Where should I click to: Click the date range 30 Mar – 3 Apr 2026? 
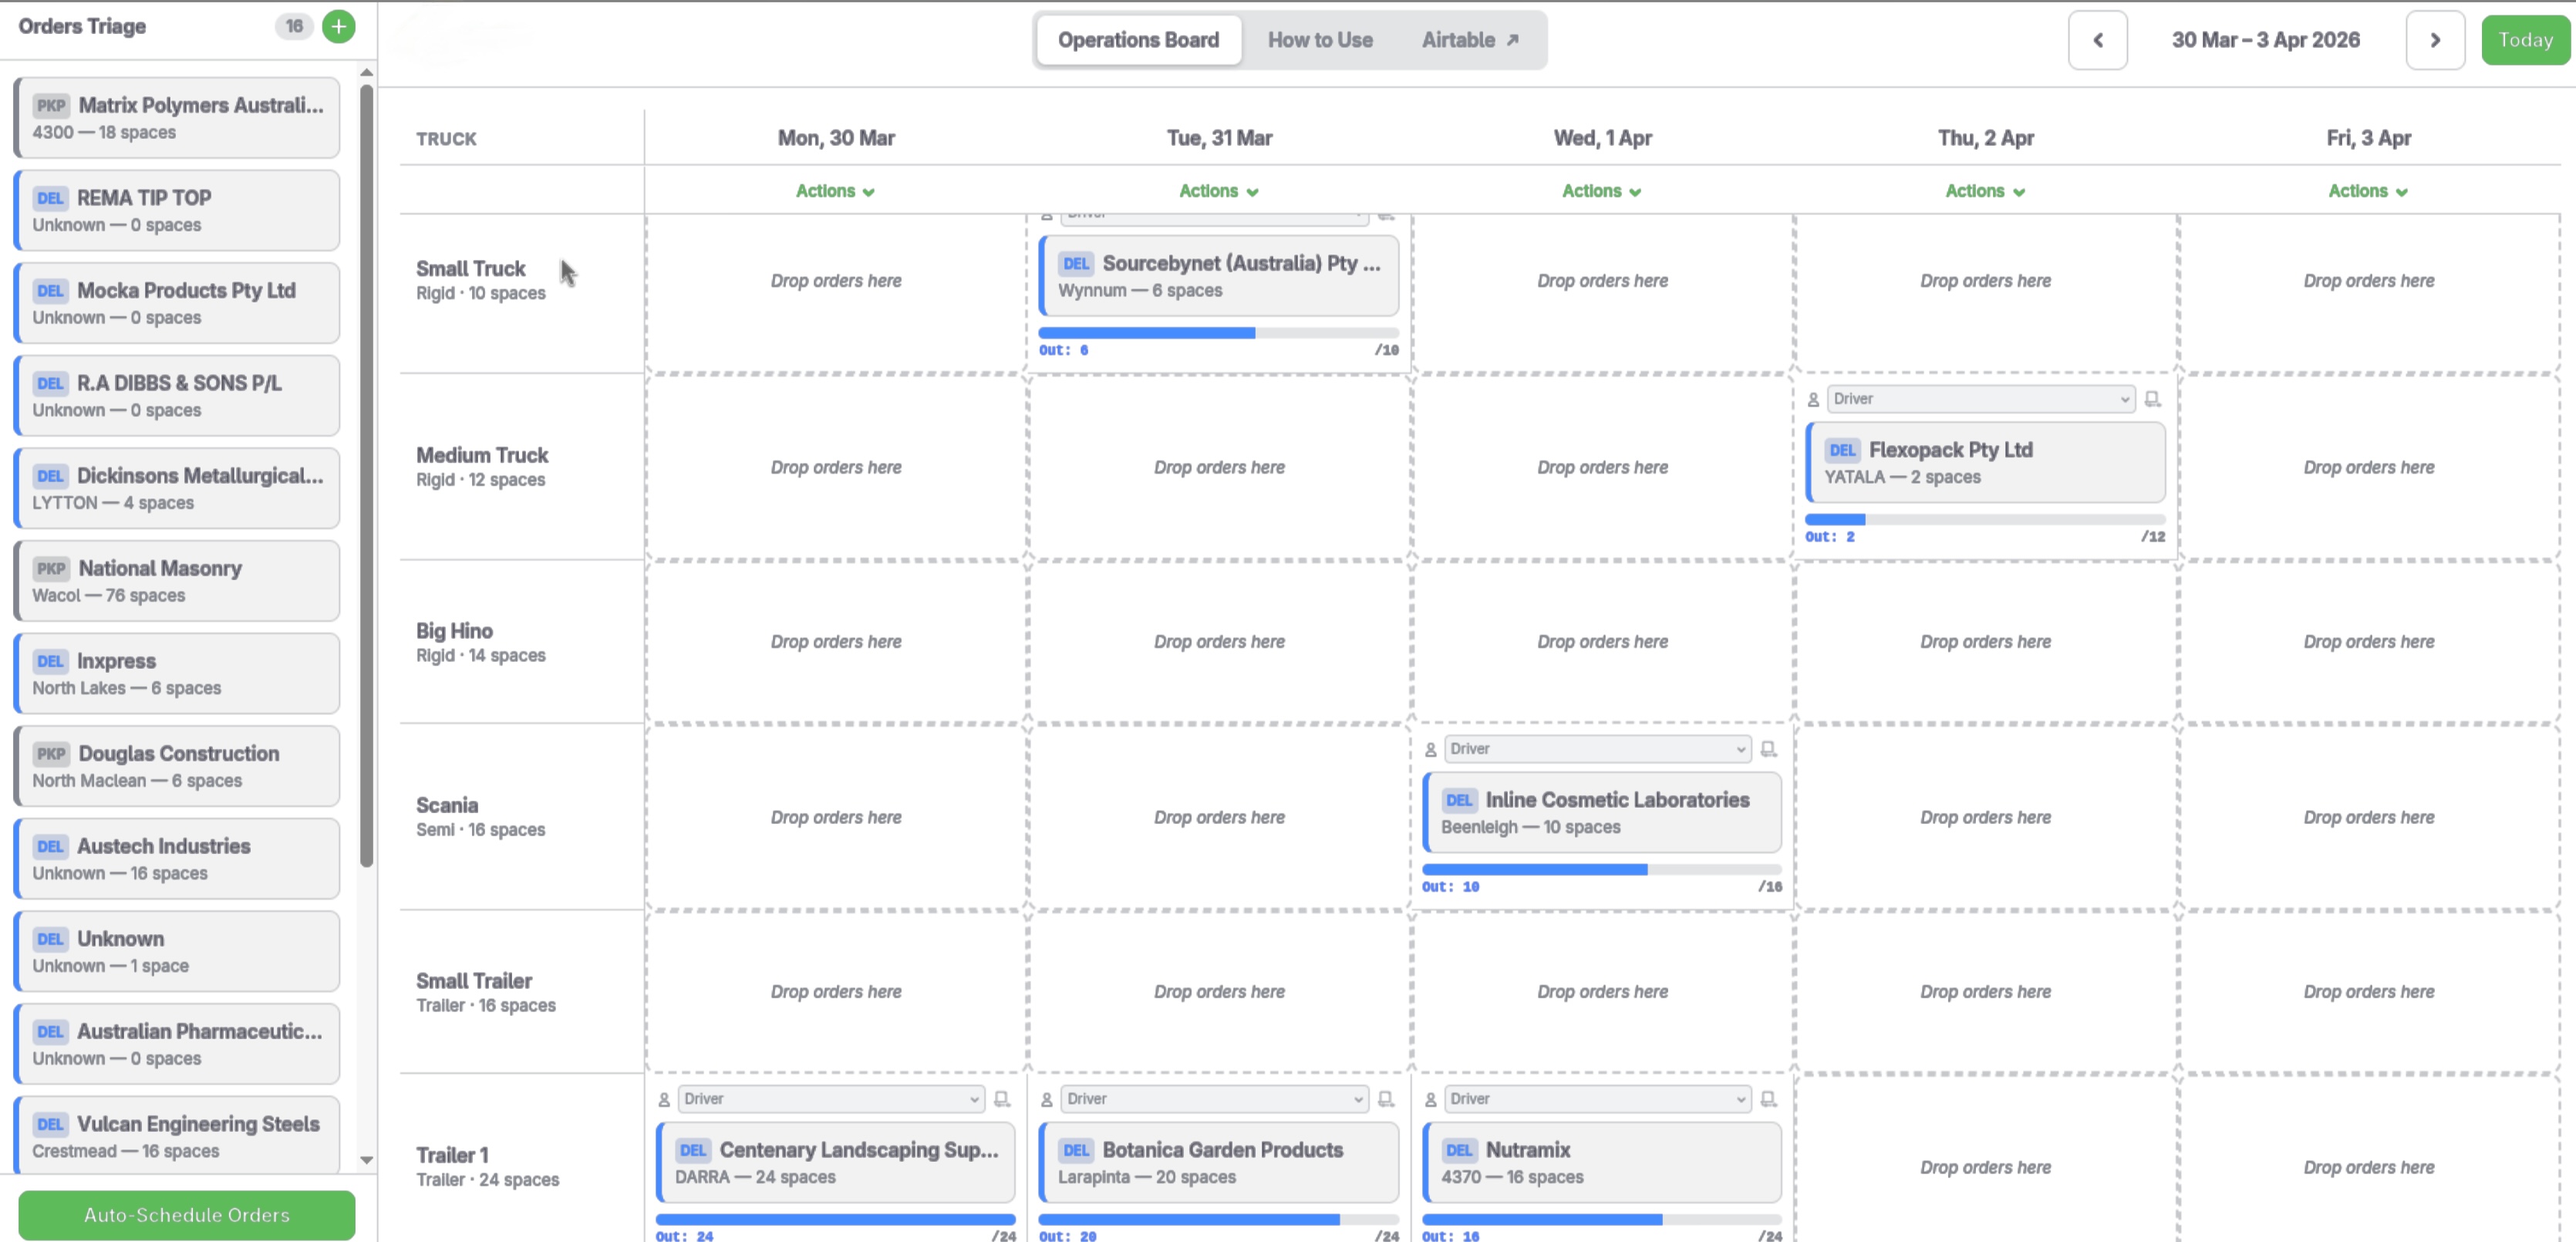(2265, 40)
